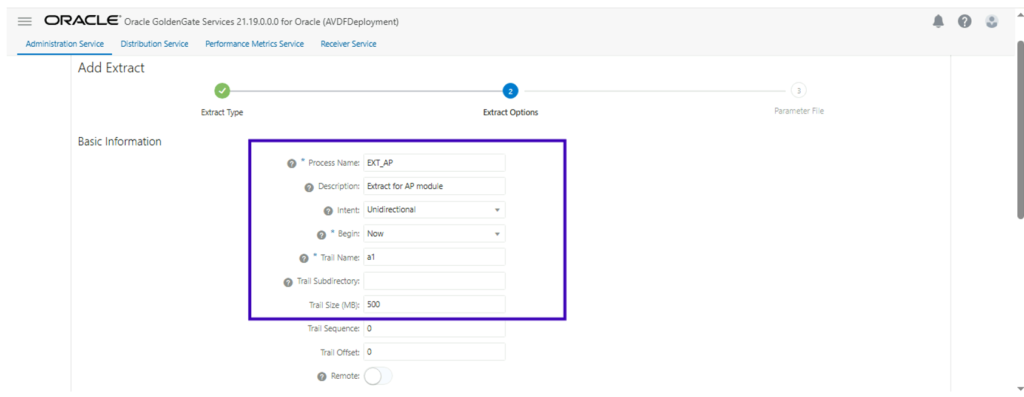Toggle the Remote switch on
Image resolution: width=1024 pixels, height=397 pixels.
tap(378, 376)
